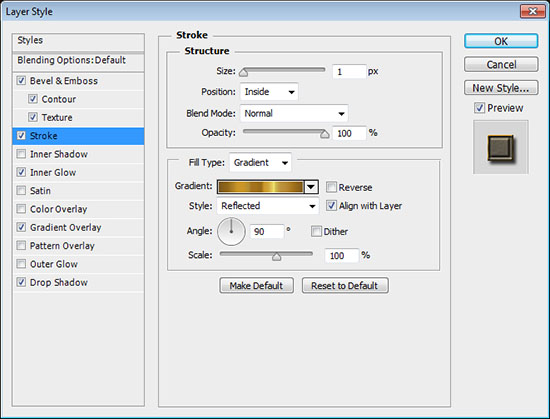Open the Style dropdown showing Reflected
Image resolution: width=550 pixels, height=419 pixels.
click(x=268, y=205)
